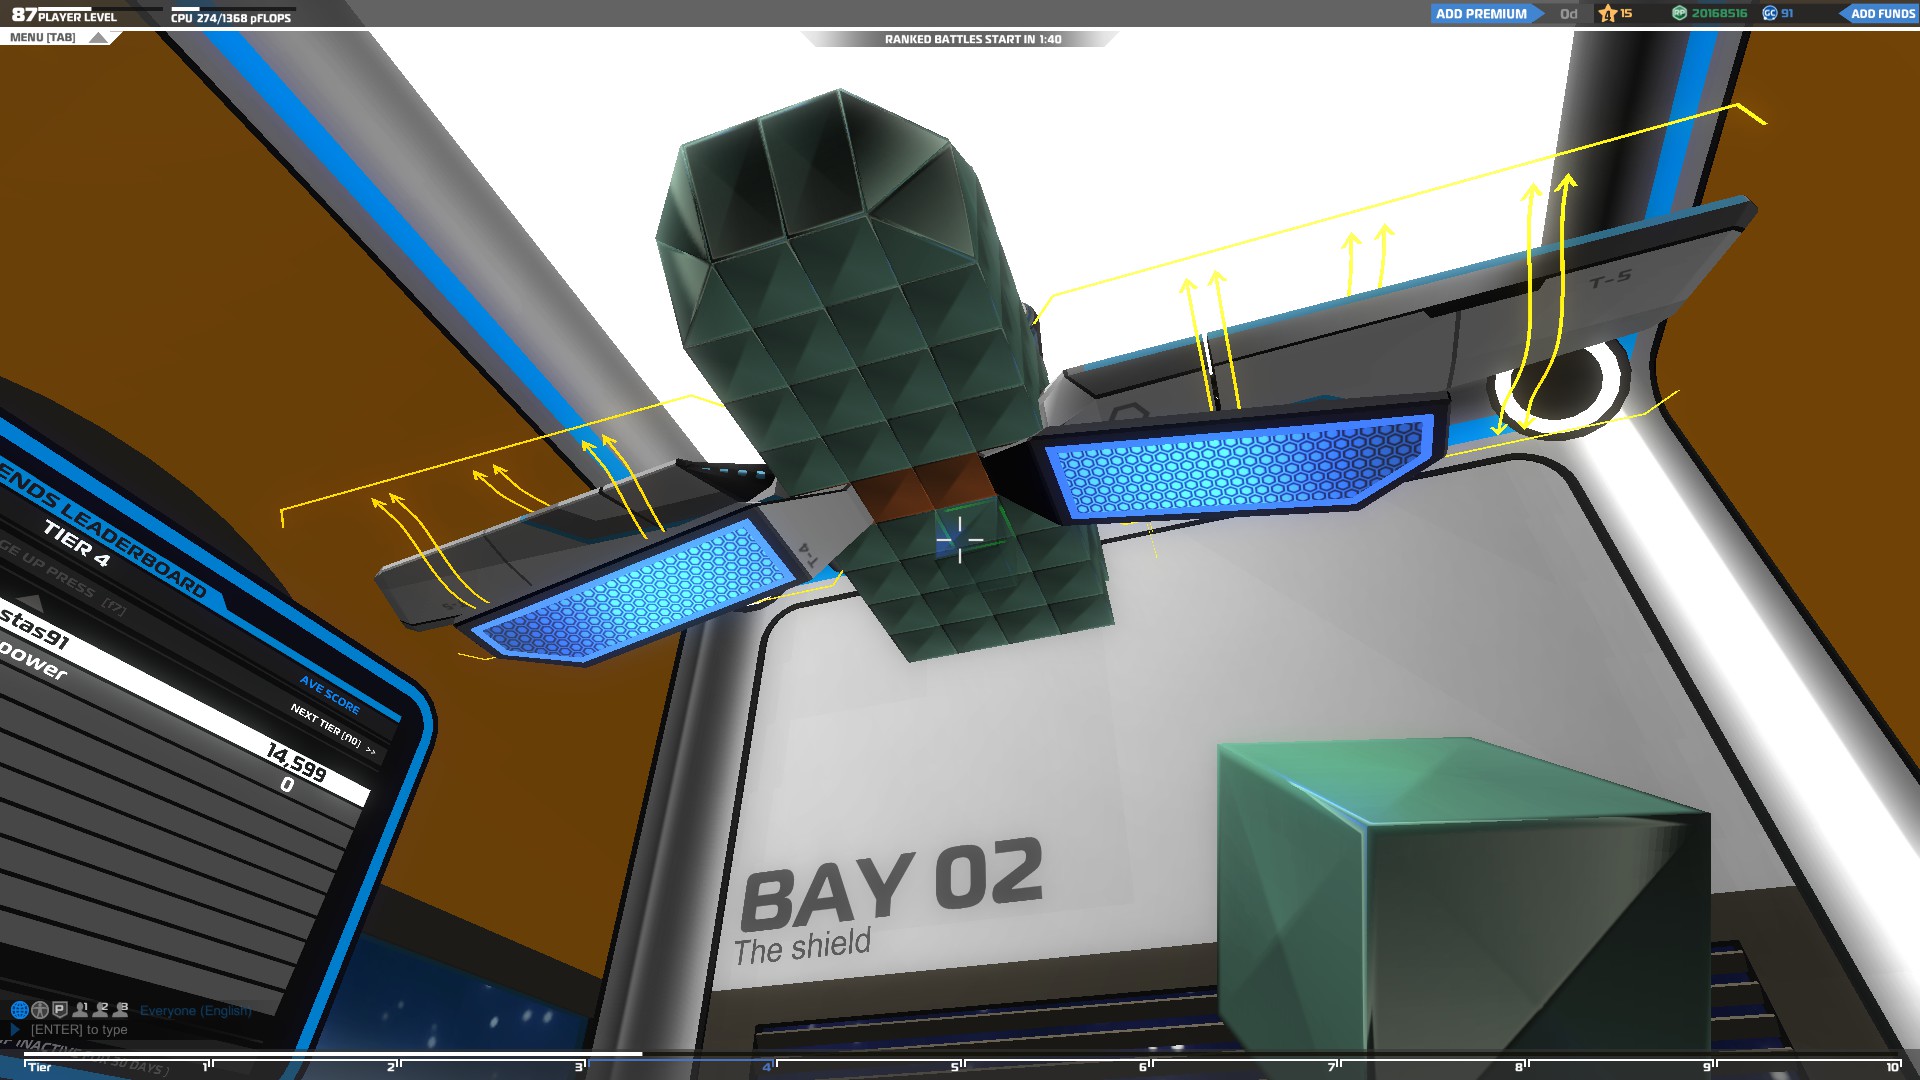This screenshot has height=1080, width=1920.
Task: Click the ADD PREMIUM button
Action: (1481, 14)
